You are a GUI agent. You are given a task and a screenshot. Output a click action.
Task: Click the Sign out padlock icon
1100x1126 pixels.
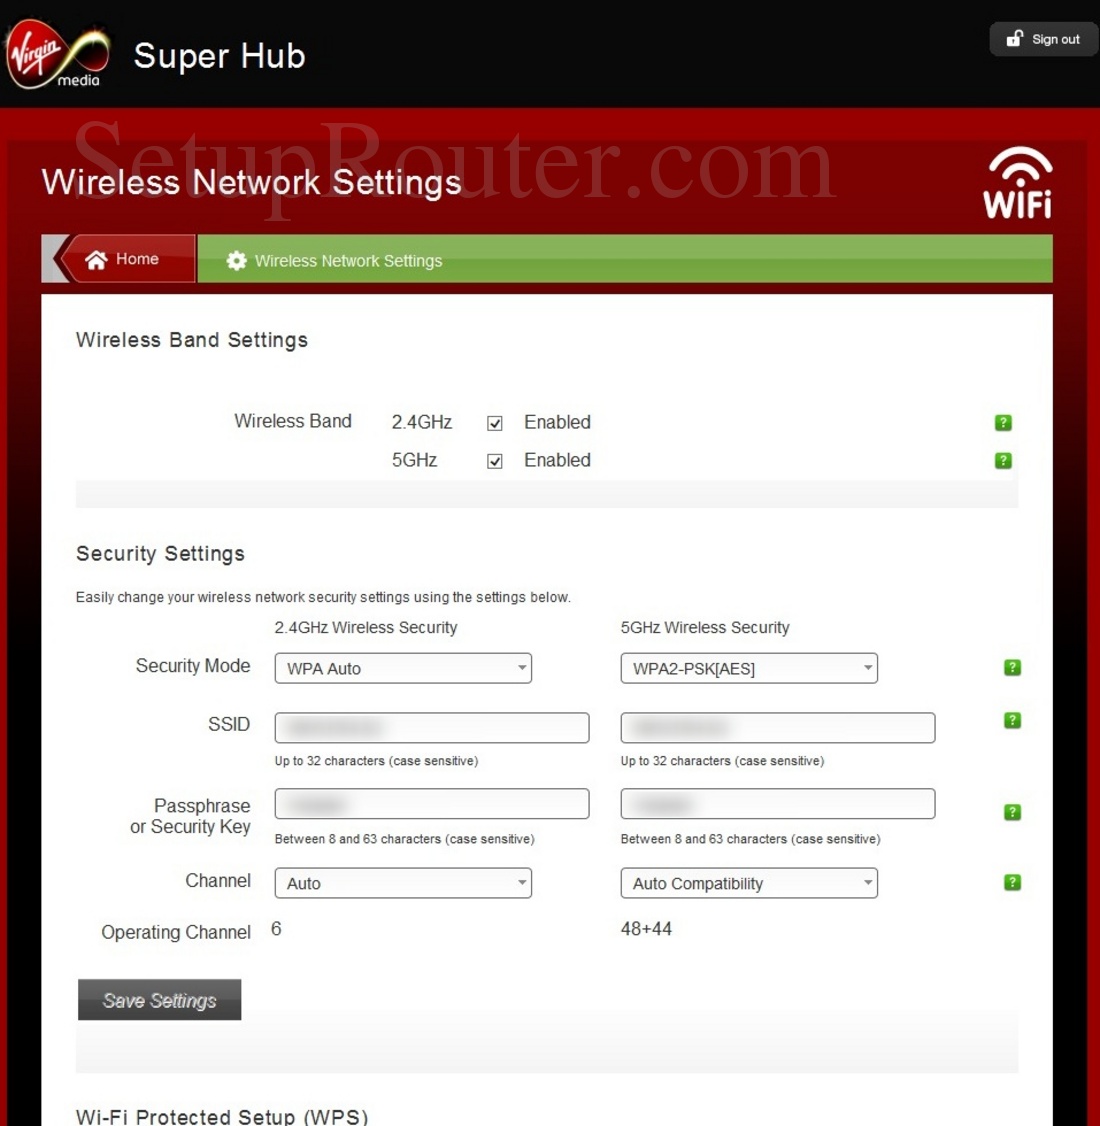pos(1014,39)
